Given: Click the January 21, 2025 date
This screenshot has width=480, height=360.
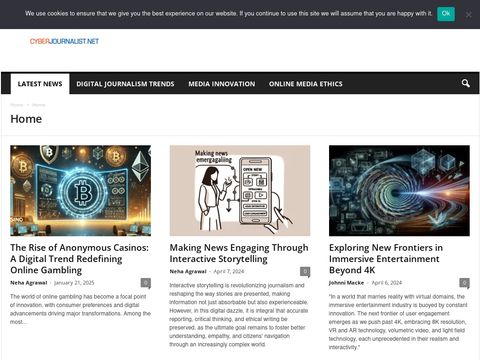Looking at the screenshot, I should click(x=74, y=283).
